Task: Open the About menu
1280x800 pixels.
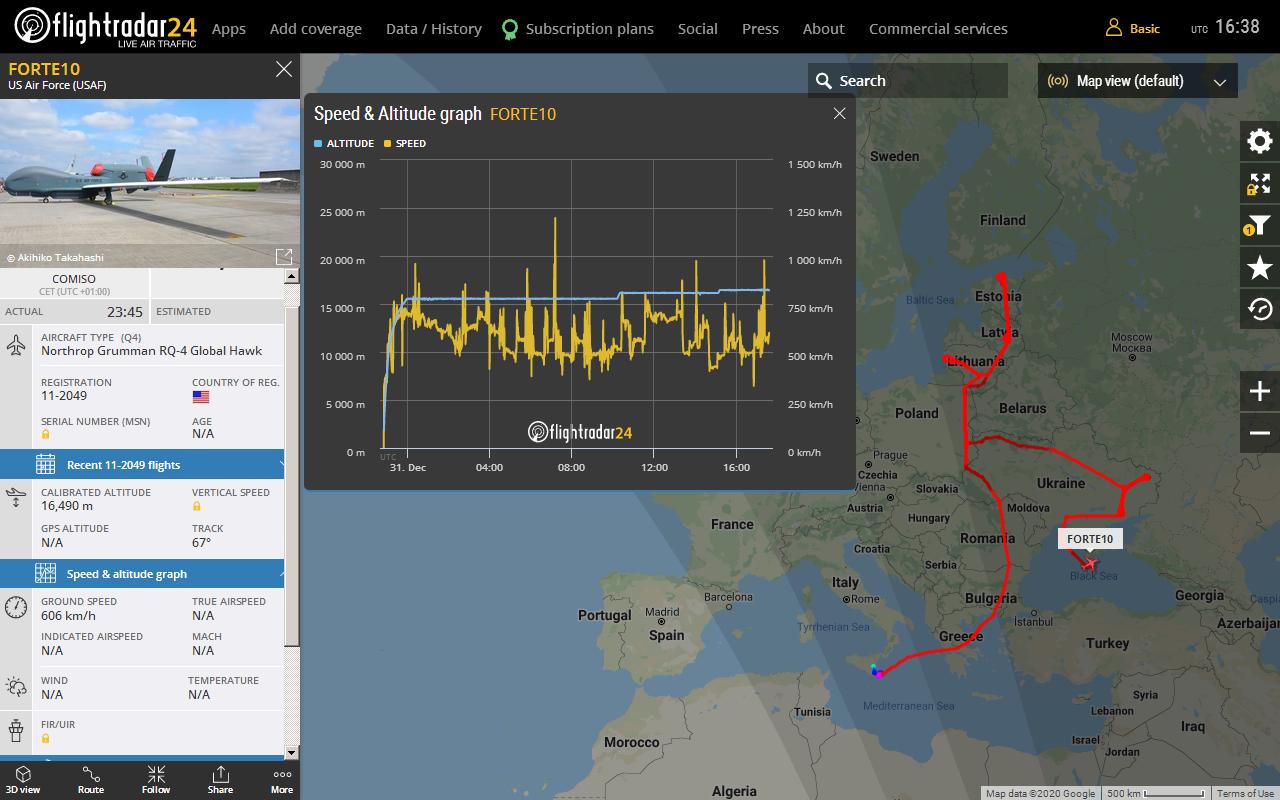Action: 824,28
